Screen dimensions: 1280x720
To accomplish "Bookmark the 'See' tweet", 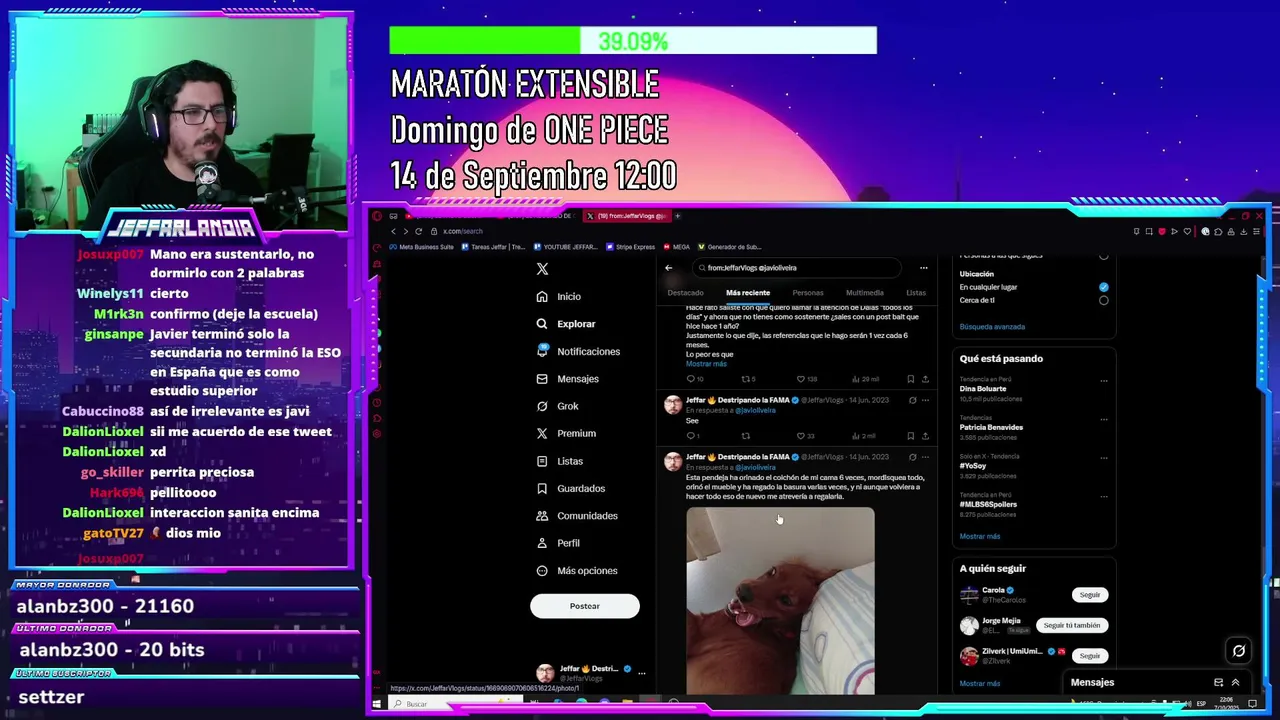I will (x=910, y=436).
